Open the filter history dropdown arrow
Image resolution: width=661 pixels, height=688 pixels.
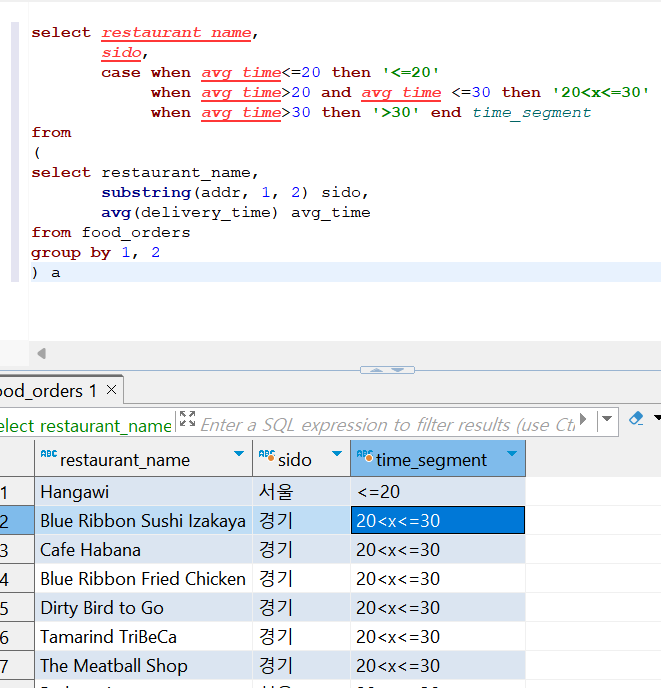607,419
